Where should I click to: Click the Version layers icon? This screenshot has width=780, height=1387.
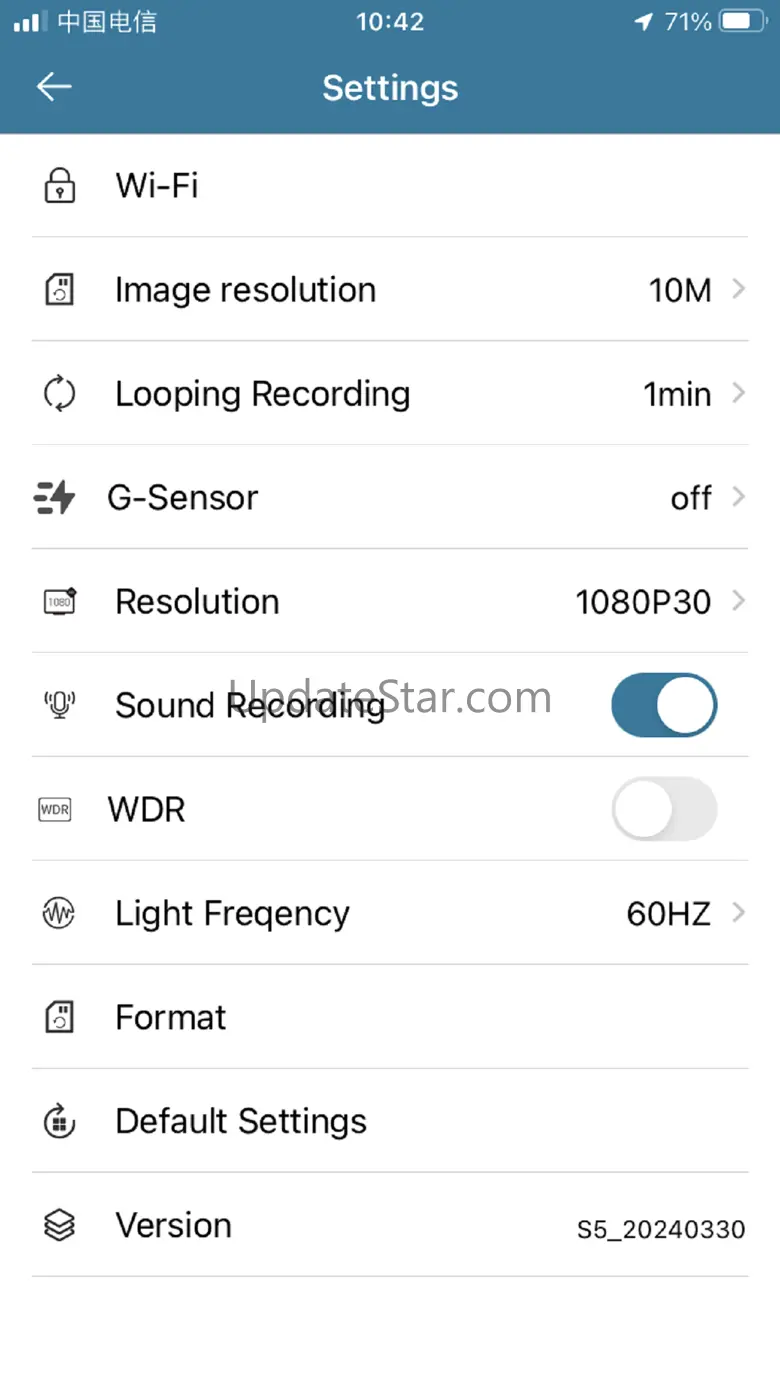tap(60, 1225)
